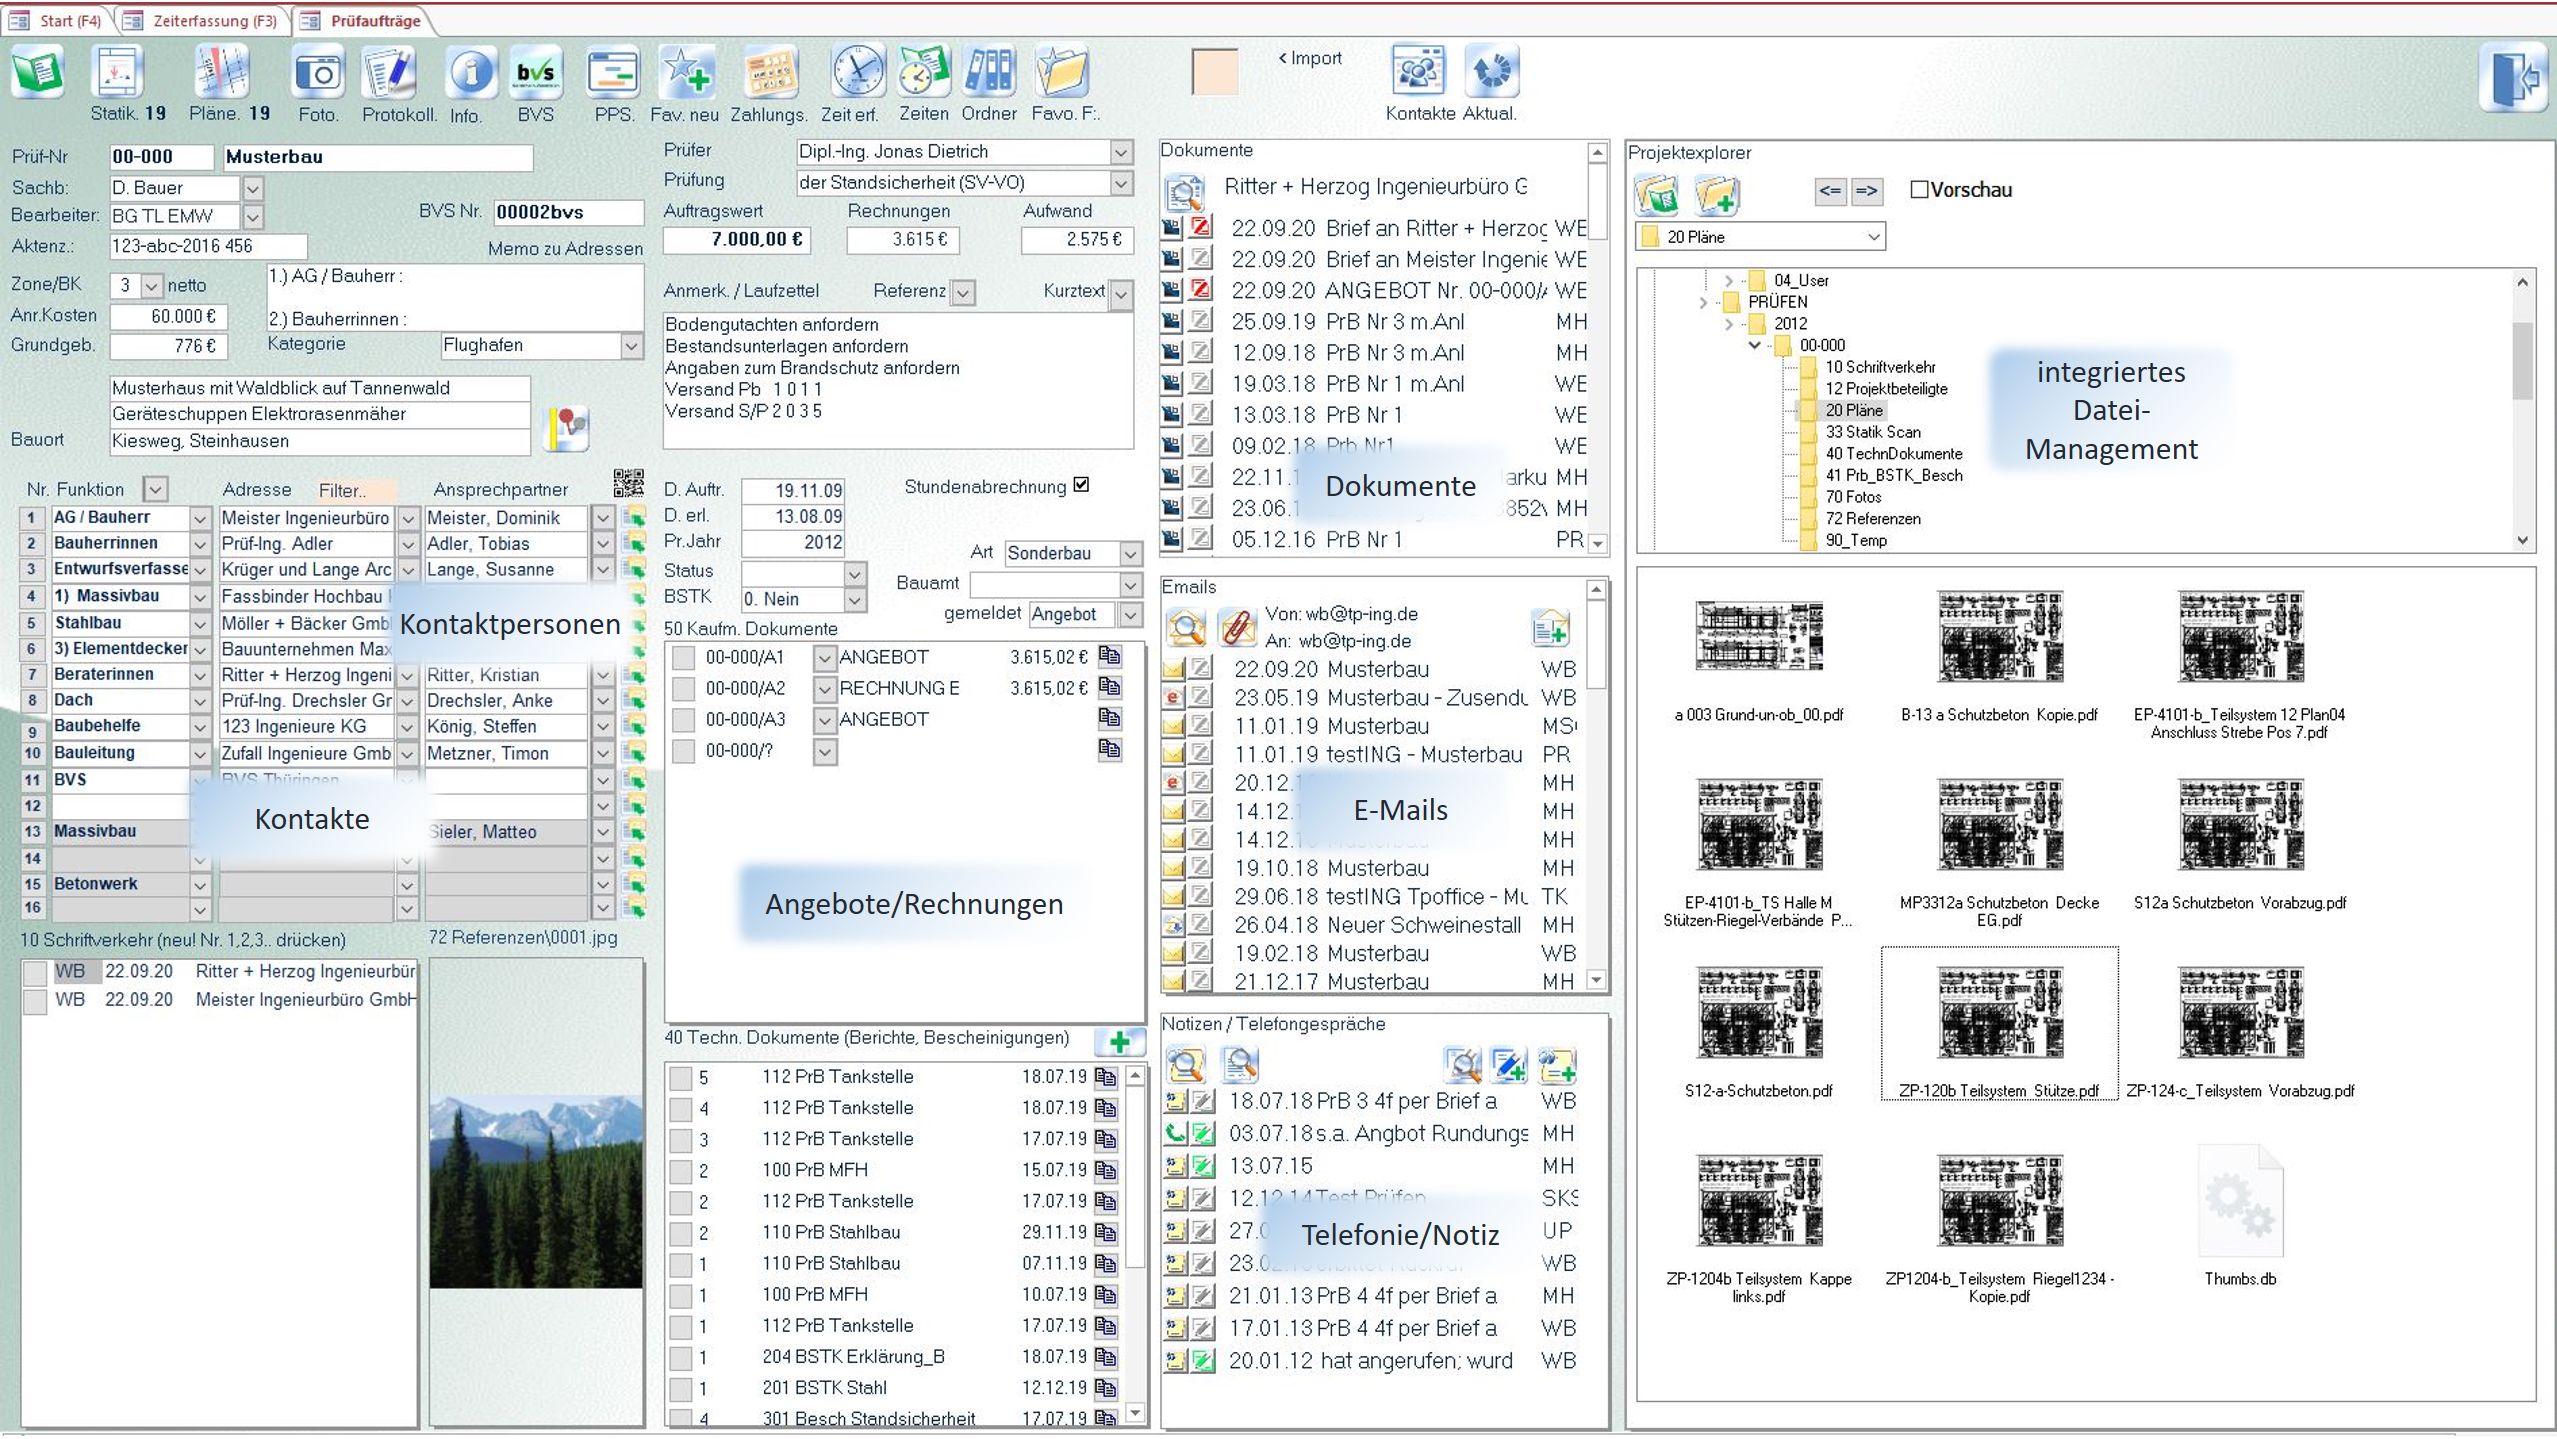Click the QR code icon above contacts
2557x1439 pixels.
point(628,484)
